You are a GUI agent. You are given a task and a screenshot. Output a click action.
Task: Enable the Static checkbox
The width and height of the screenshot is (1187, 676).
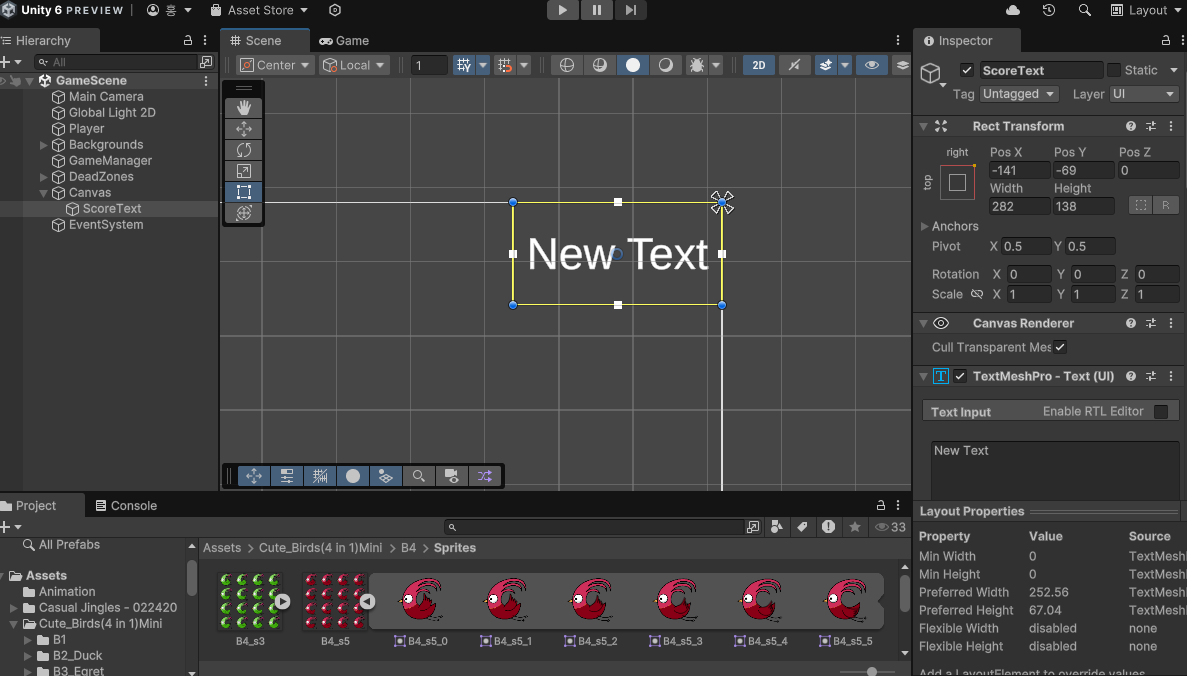[x=1114, y=70]
